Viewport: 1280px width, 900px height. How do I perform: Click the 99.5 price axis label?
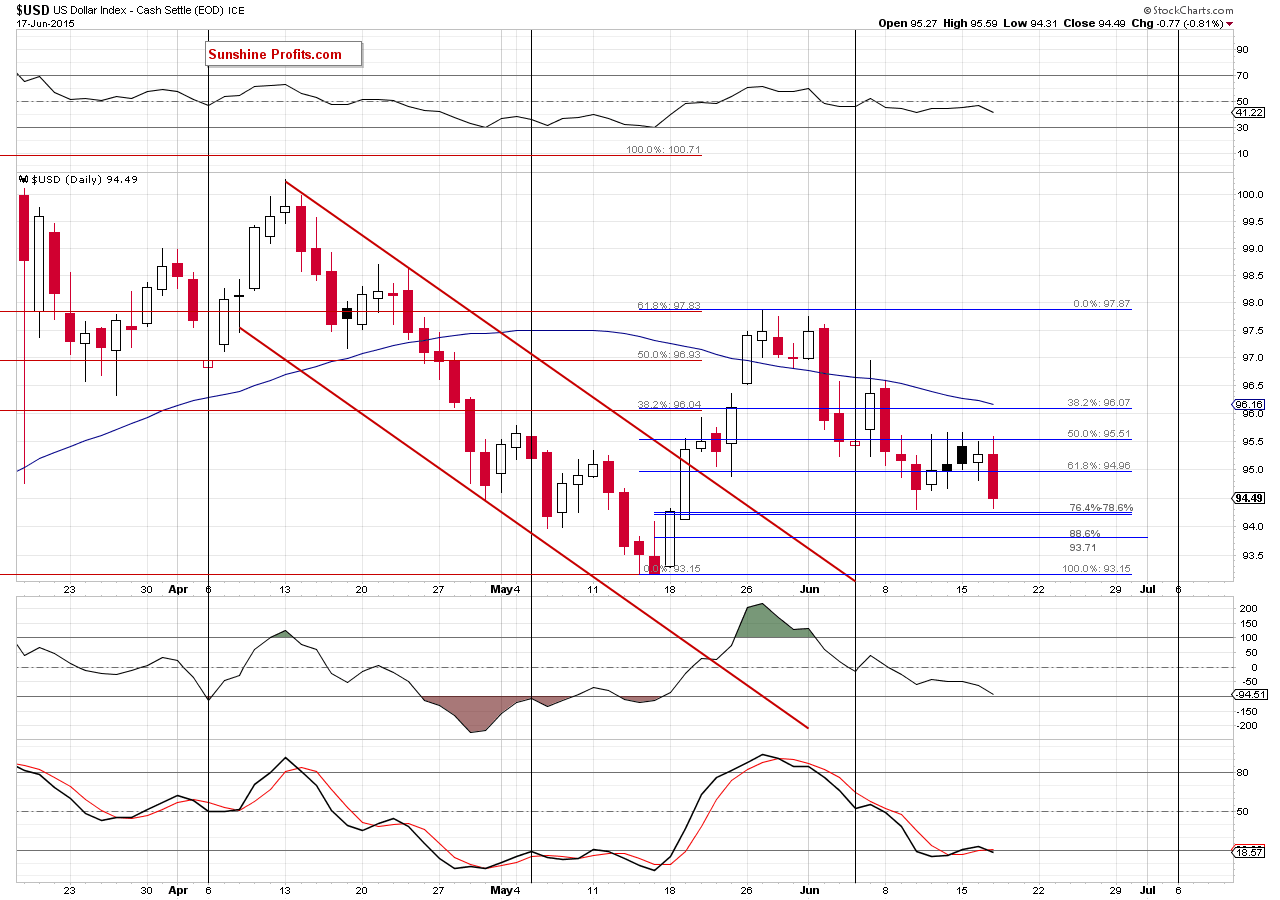[1252, 221]
